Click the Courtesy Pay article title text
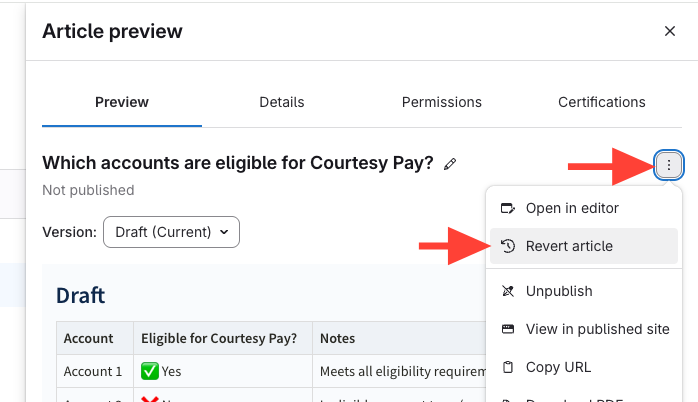The height and width of the screenshot is (402, 698). pos(238,162)
